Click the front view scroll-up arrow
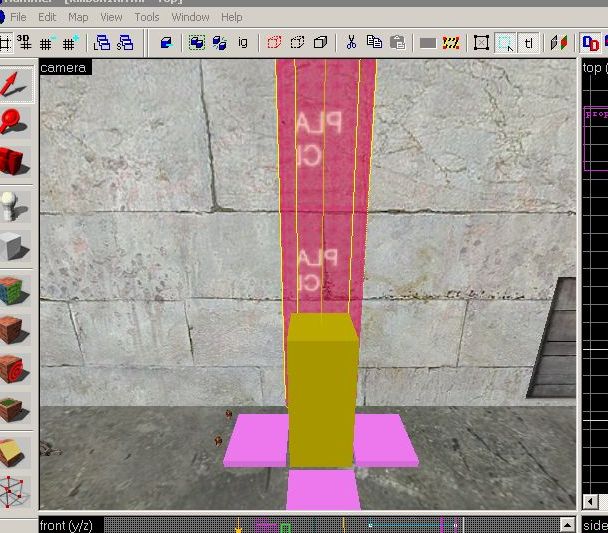Viewport: 608px width, 533px height. (567, 525)
